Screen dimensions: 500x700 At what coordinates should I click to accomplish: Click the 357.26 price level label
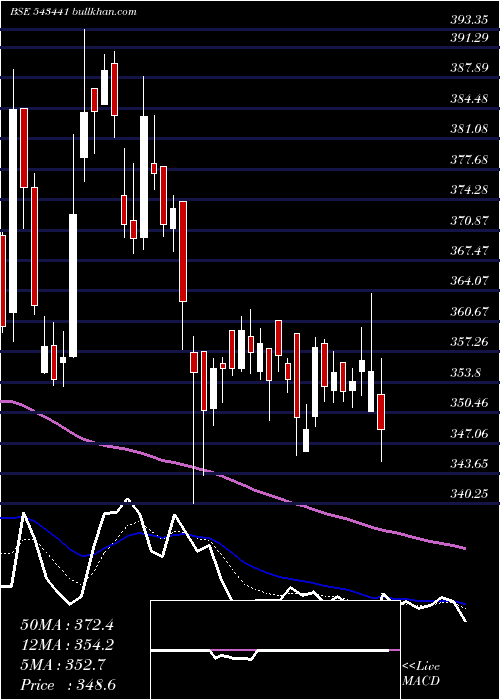469,342
